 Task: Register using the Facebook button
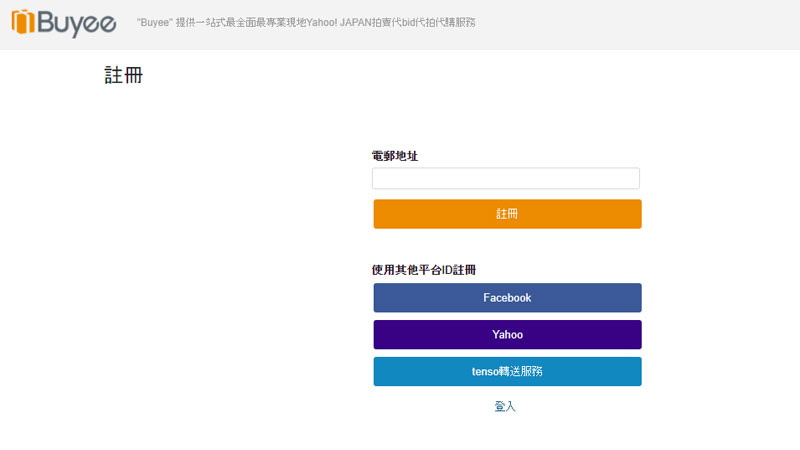pyautogui.click(x=507, y=298)
